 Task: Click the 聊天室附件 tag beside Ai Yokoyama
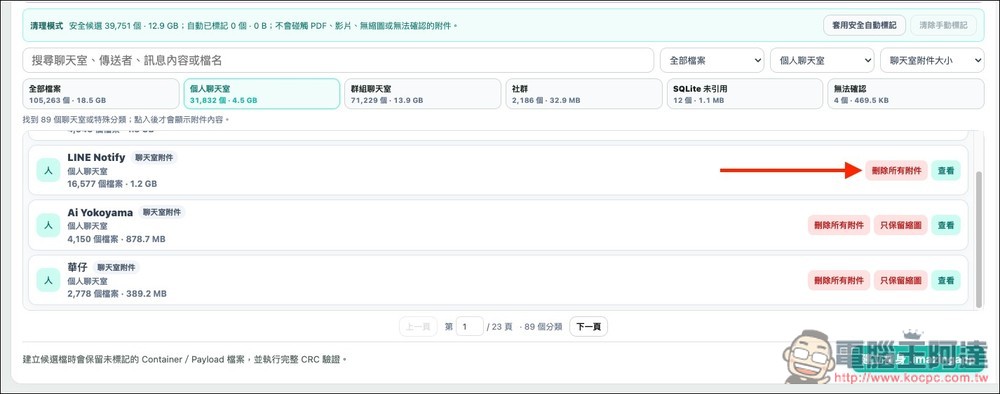pyautogui.click(x=162, y=212)
